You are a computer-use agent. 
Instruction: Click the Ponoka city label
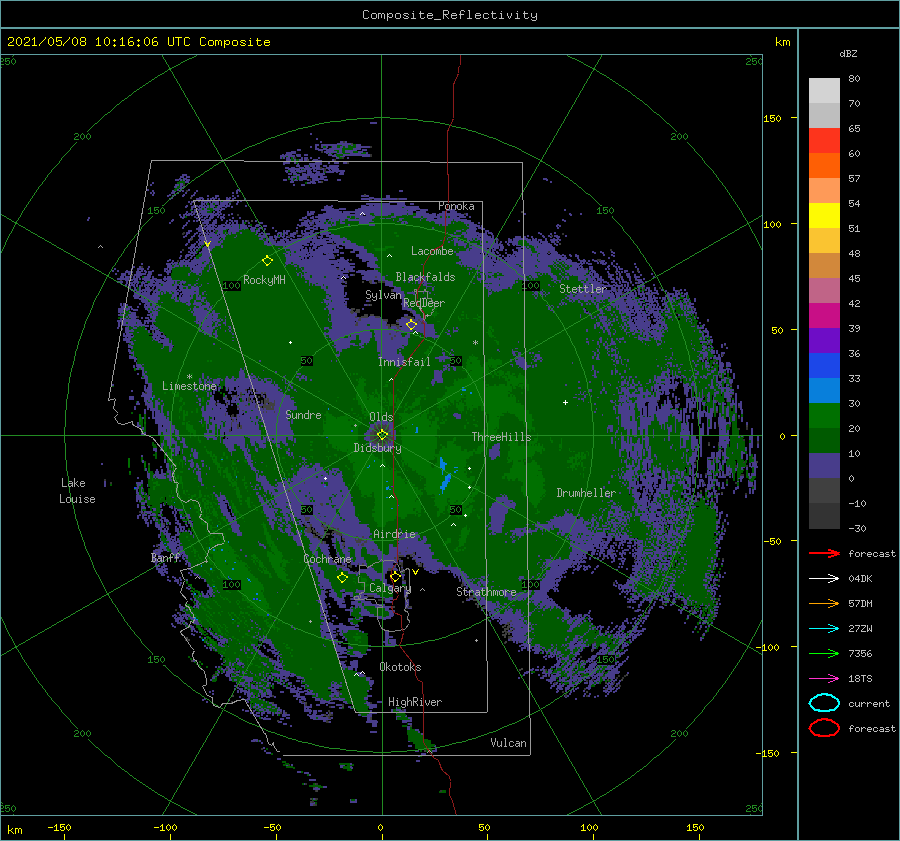pos(456,206)
